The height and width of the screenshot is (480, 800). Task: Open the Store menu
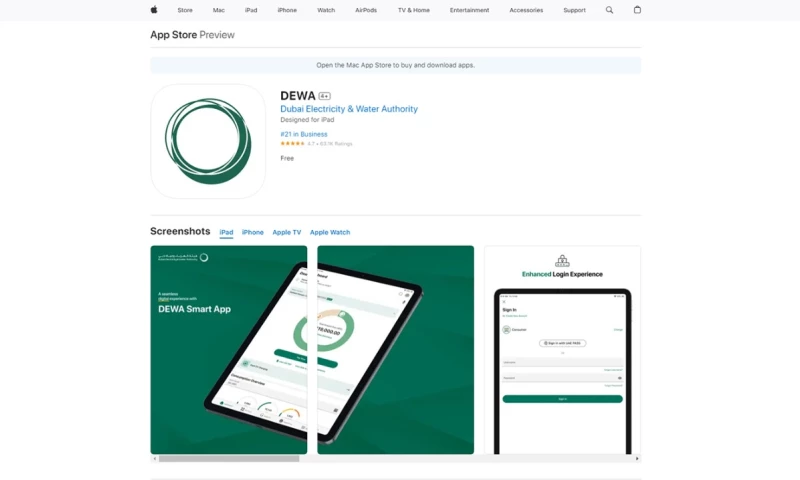tap(185, 10)
